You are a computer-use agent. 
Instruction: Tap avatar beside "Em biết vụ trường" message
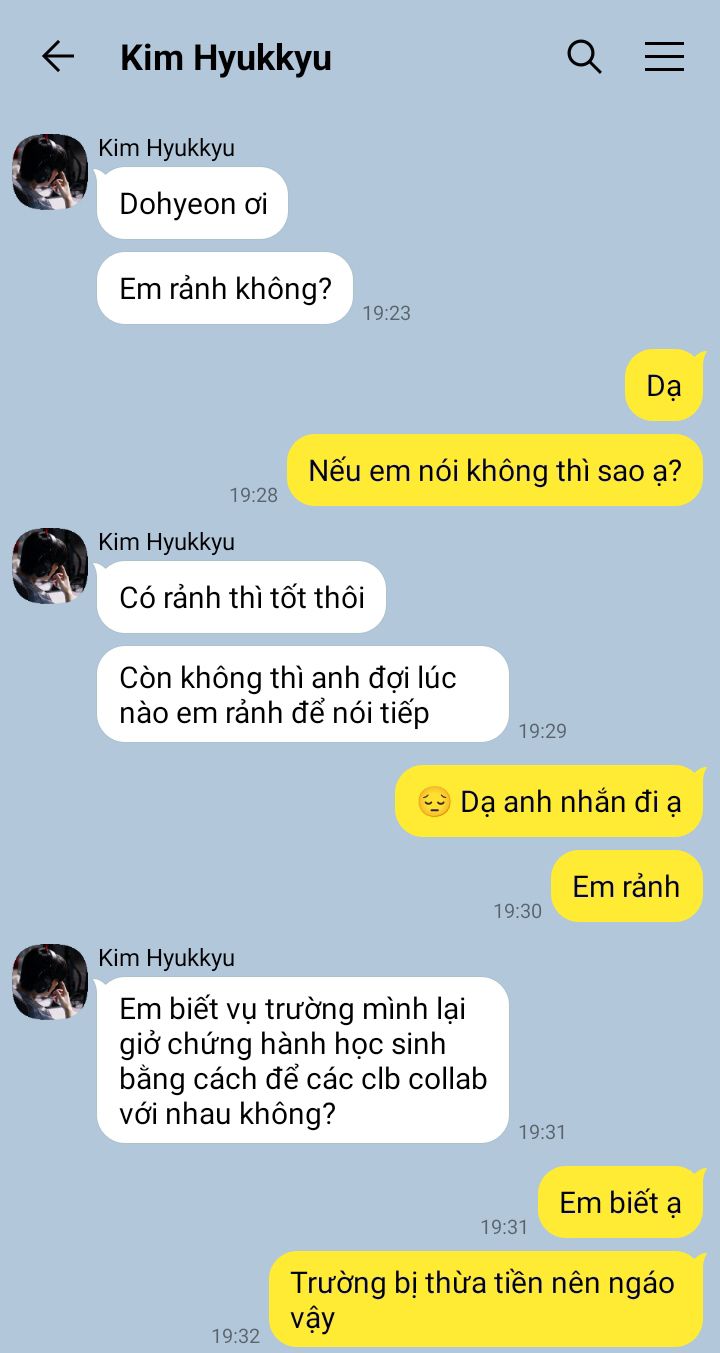click(50, 982)
